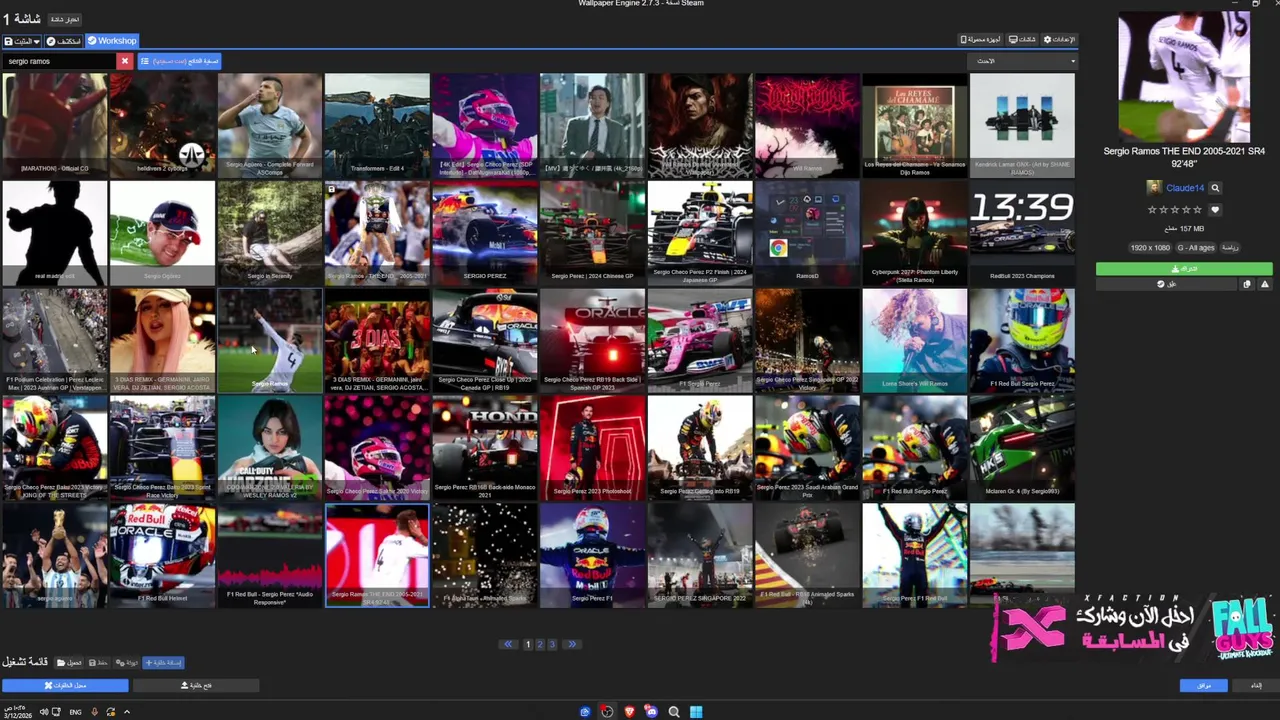
Task: Go to results page 3
Action: click(552, 645)
